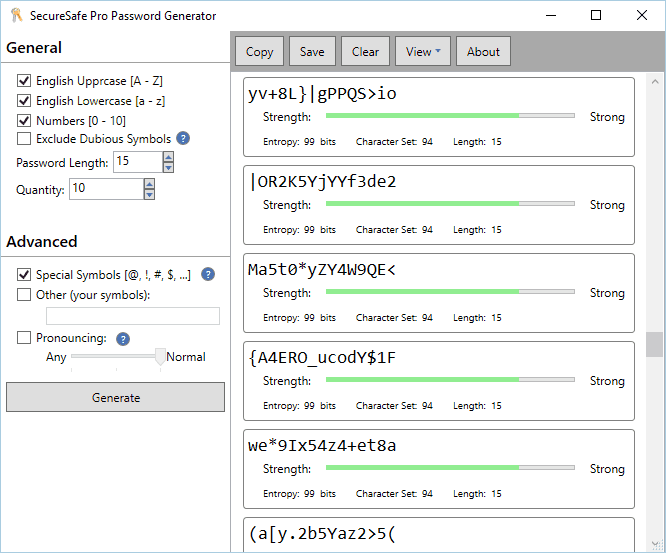Decrease Quantity with down arrow
This screenshot has height=553, width=666.
coord(149,194)
